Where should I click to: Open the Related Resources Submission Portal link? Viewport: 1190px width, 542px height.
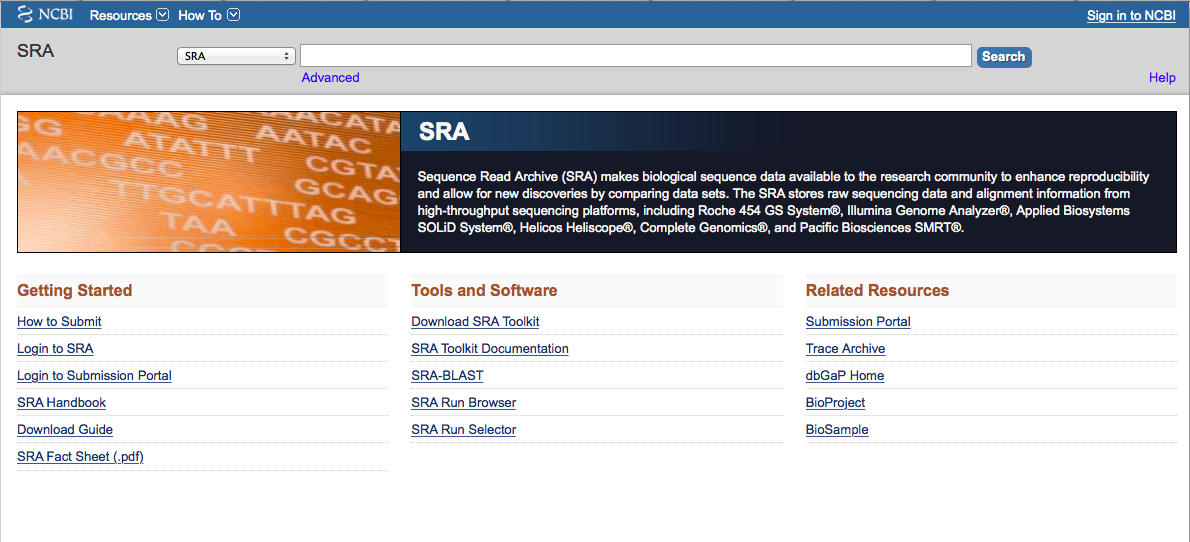click(858, 322)
